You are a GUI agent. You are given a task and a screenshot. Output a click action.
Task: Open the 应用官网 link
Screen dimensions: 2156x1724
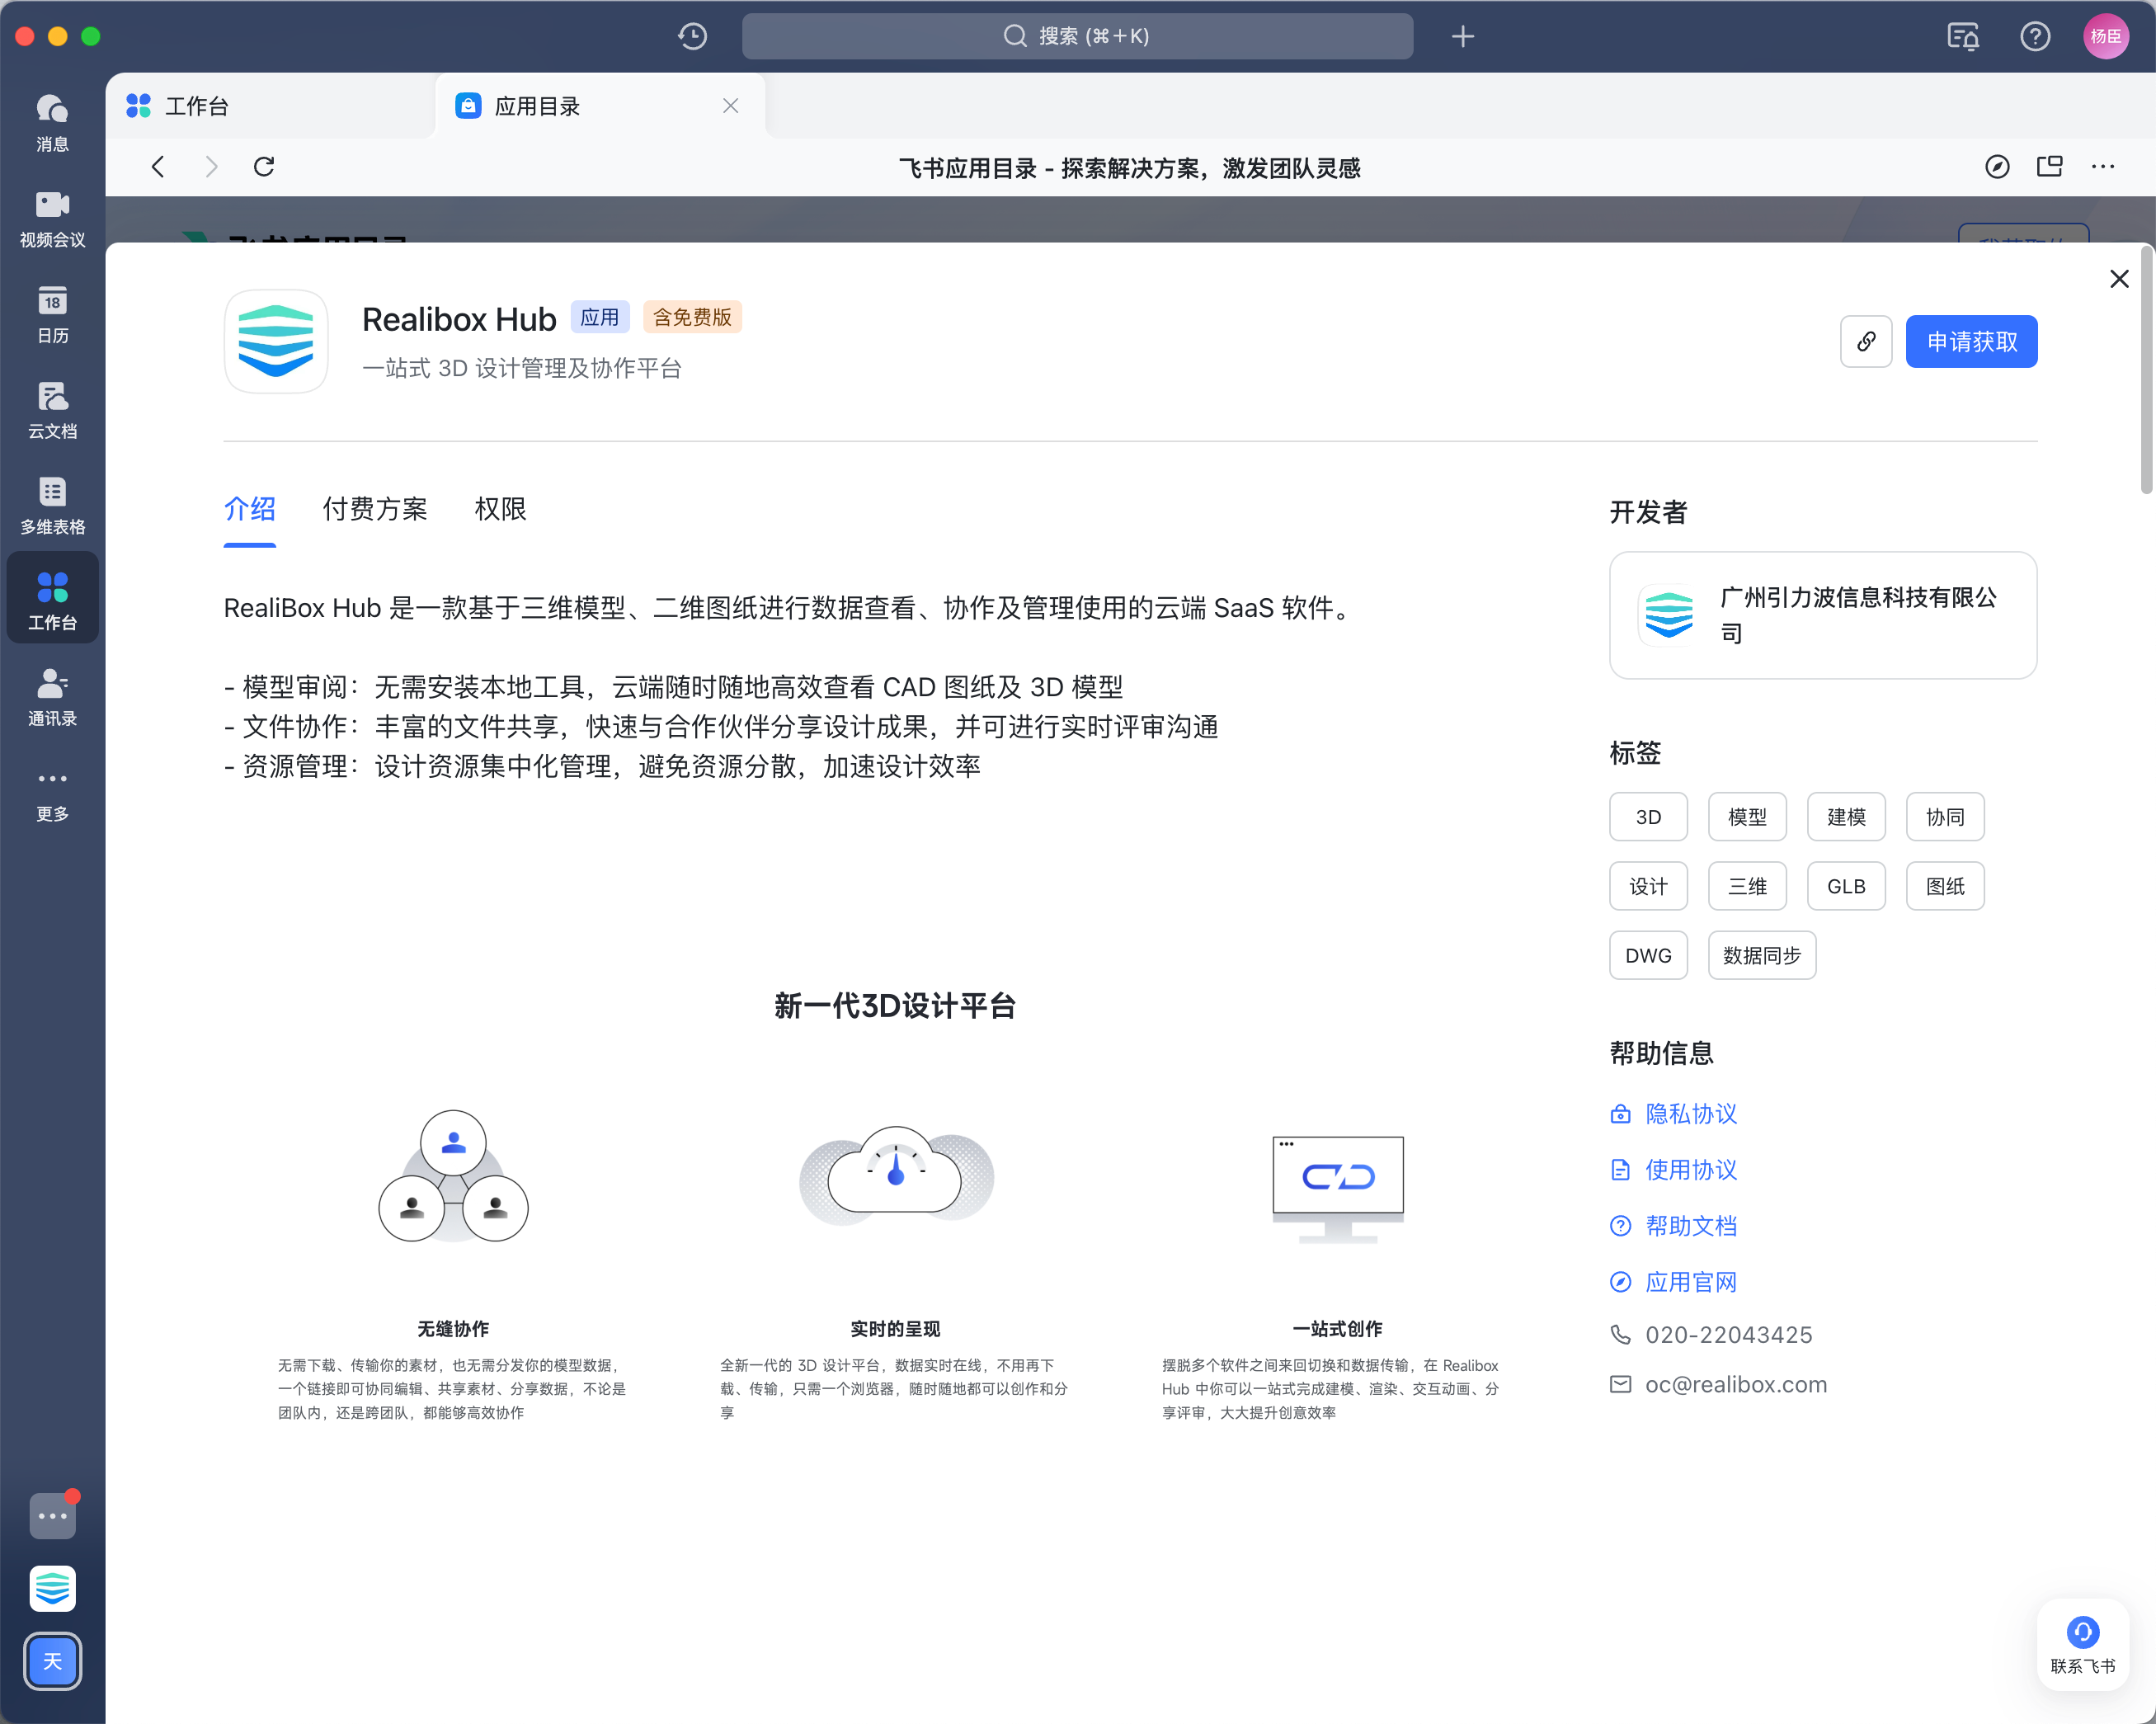click(x=1691, y=1282)
